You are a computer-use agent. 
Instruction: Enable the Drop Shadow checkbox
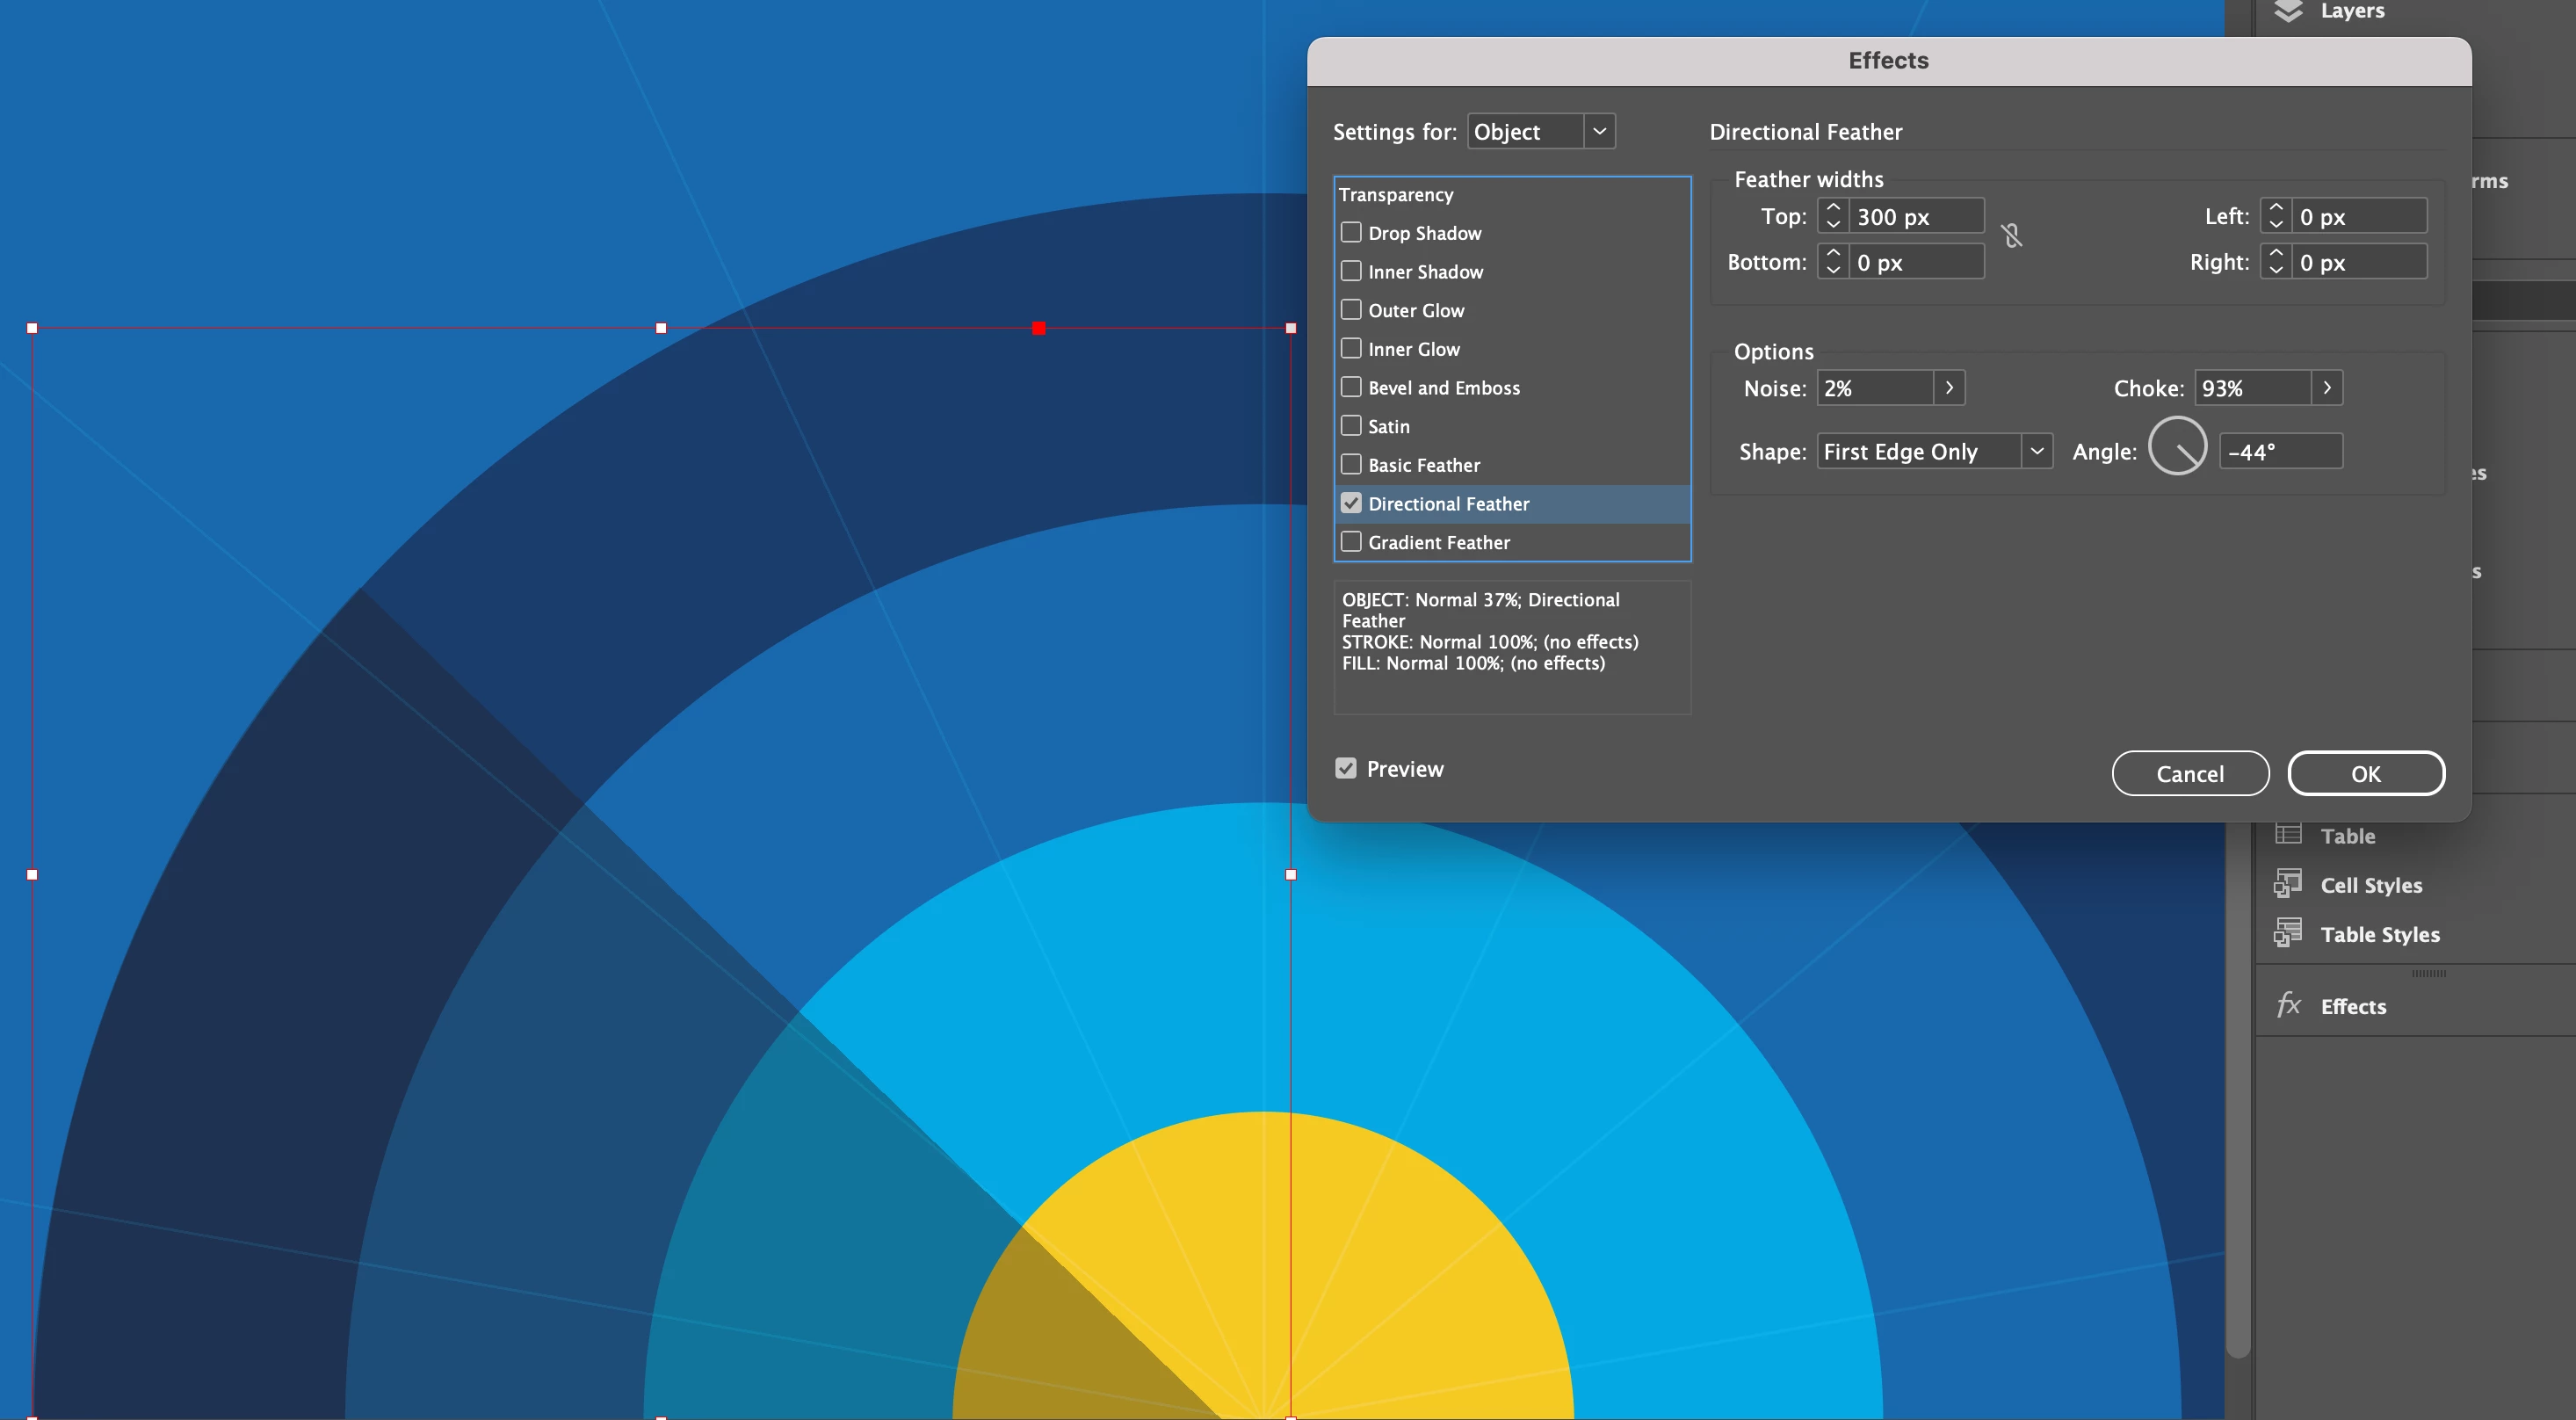coord(1351,232)
